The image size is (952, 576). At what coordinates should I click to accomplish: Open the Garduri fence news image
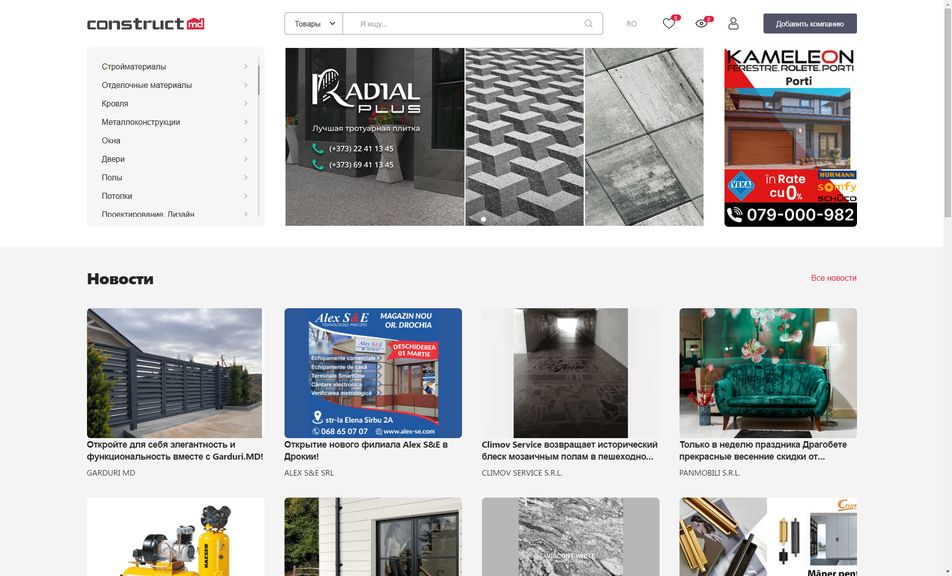click(x=175, y=373)
